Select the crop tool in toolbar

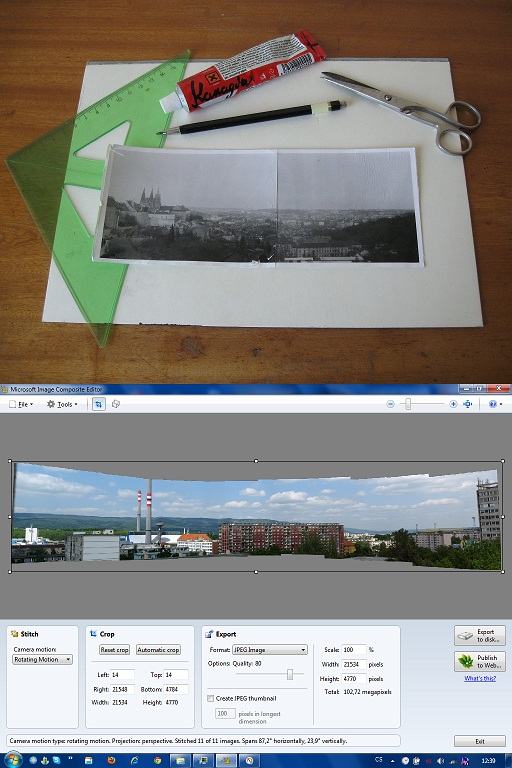pyautogui.click(x=98, y=404)
